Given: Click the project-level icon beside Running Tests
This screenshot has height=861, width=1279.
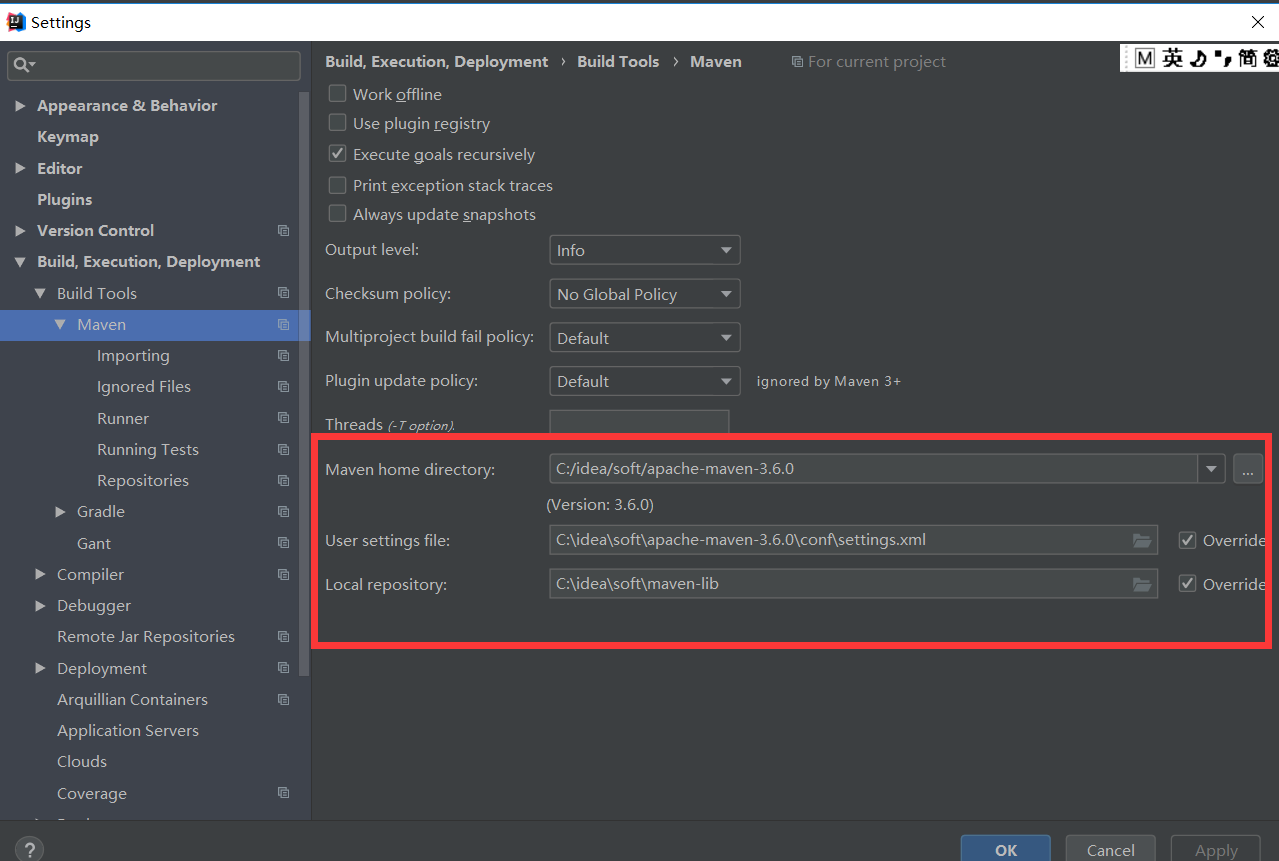Looking at the screenshot, I should click(x=284, y=449).
